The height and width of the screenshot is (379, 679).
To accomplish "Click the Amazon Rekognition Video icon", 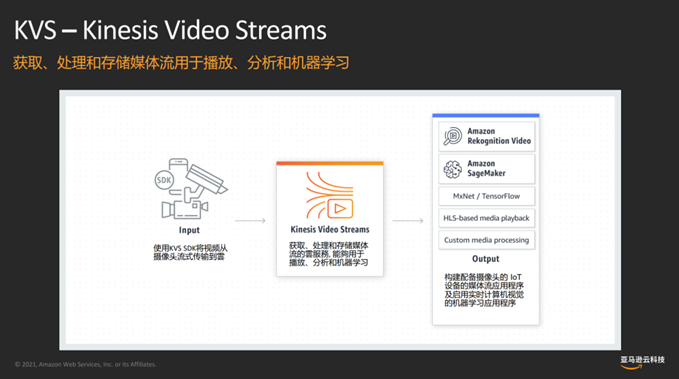I will point(453,136).
